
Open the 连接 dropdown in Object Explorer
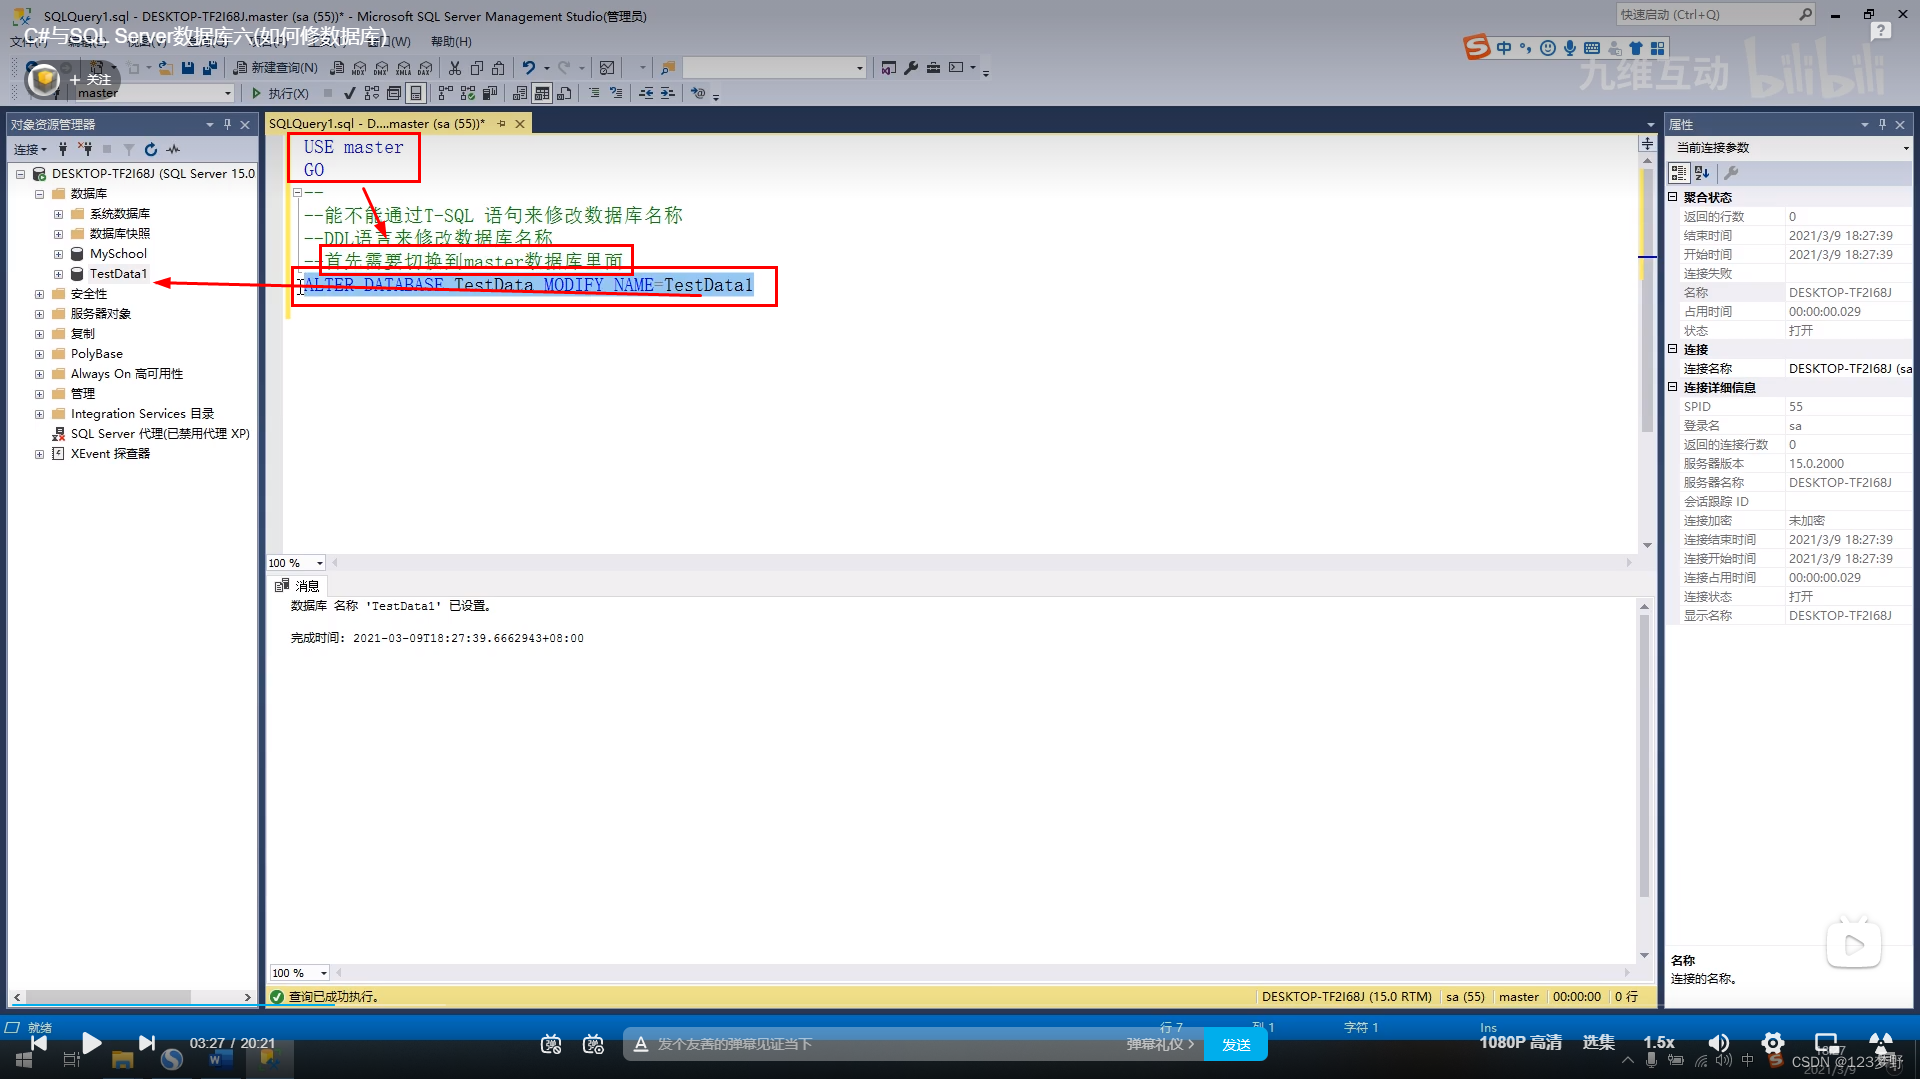pos(30,149)
